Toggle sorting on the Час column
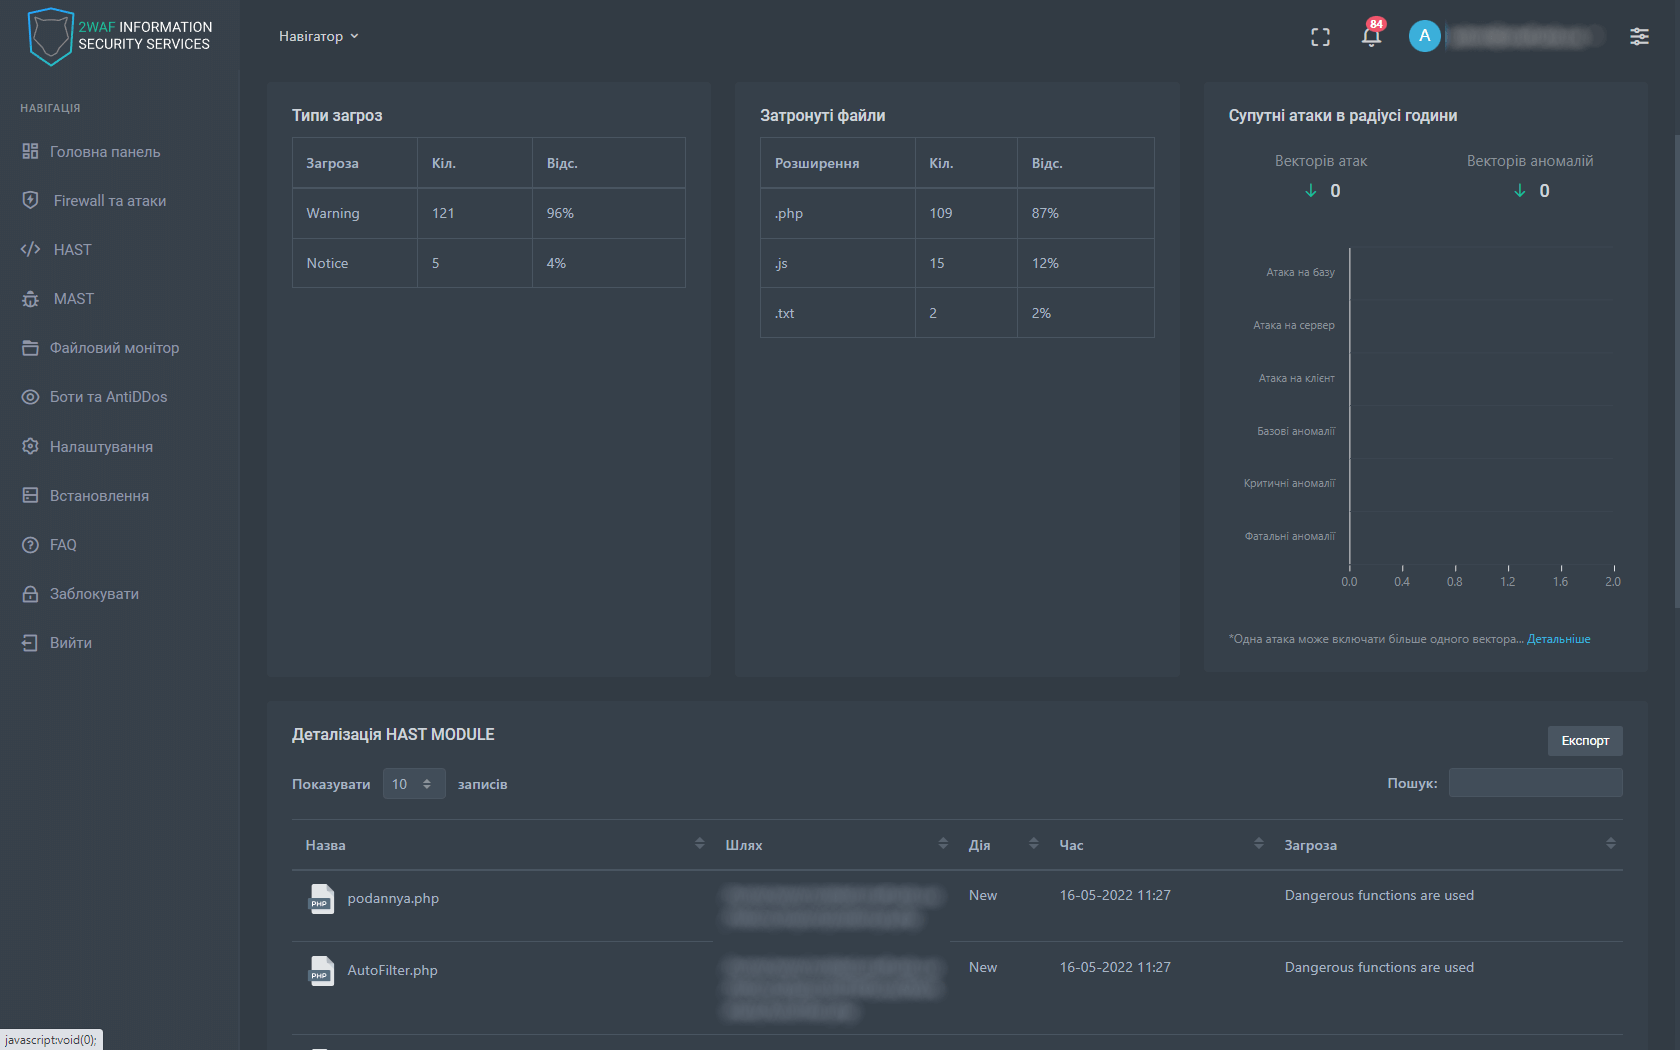Screen dimensions: 1680x1050 [1258, 844]
